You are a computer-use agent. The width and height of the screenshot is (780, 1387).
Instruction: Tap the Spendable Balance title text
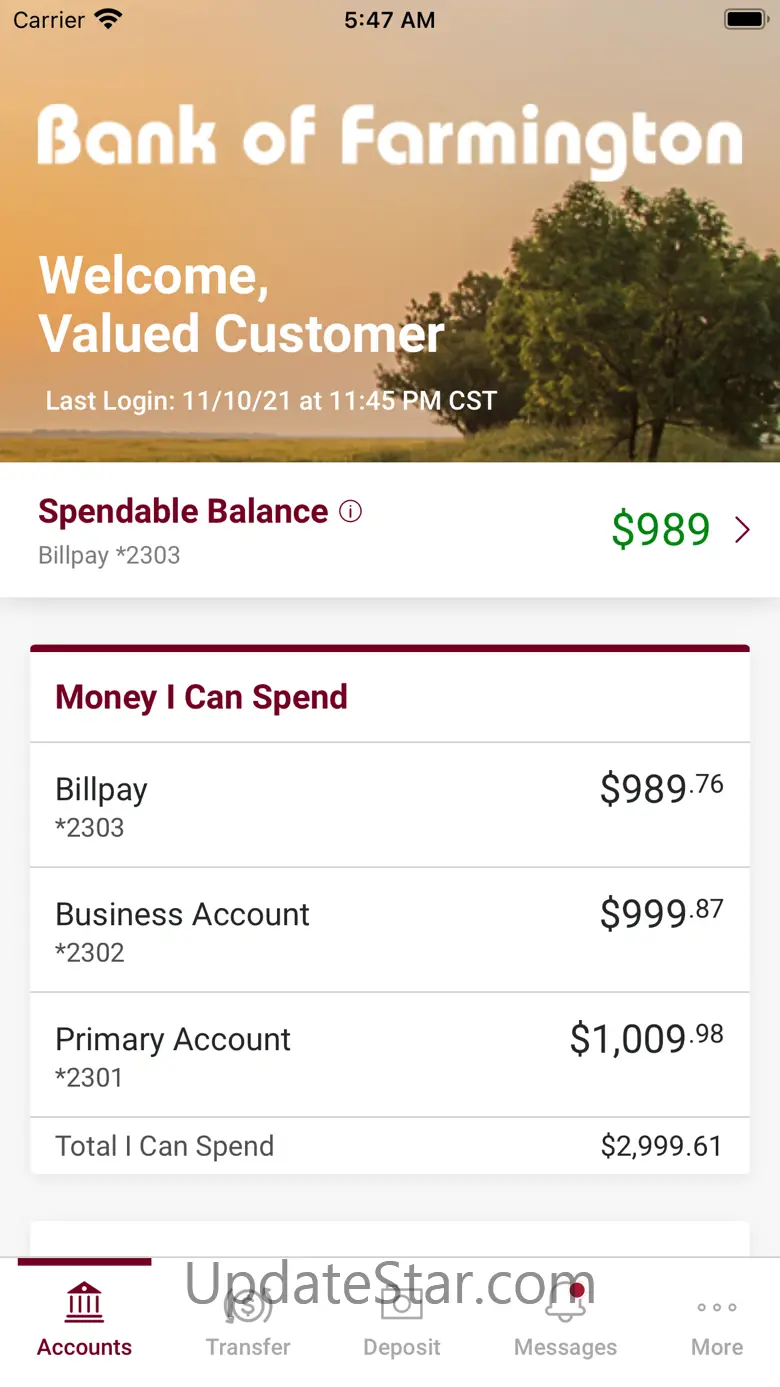point(183,511)
